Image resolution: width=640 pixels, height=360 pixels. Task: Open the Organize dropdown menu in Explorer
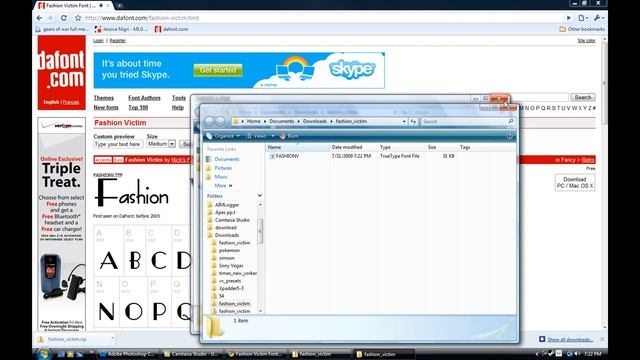coord(223,136)
